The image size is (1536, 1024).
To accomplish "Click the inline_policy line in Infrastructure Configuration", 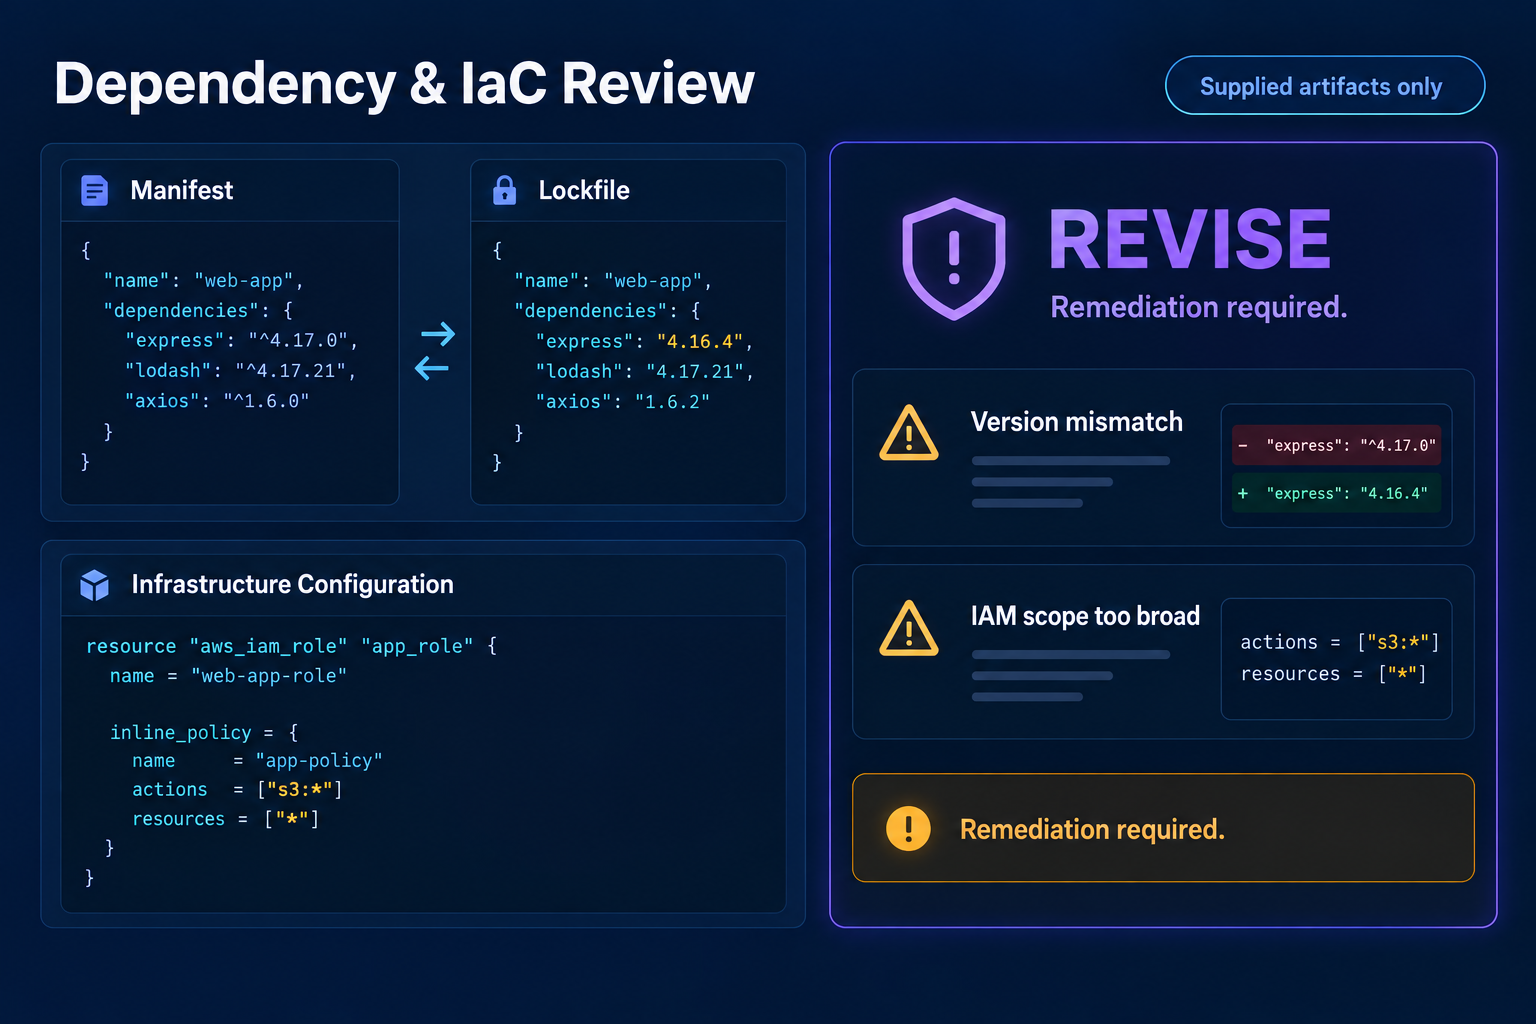I will point(204,733).
